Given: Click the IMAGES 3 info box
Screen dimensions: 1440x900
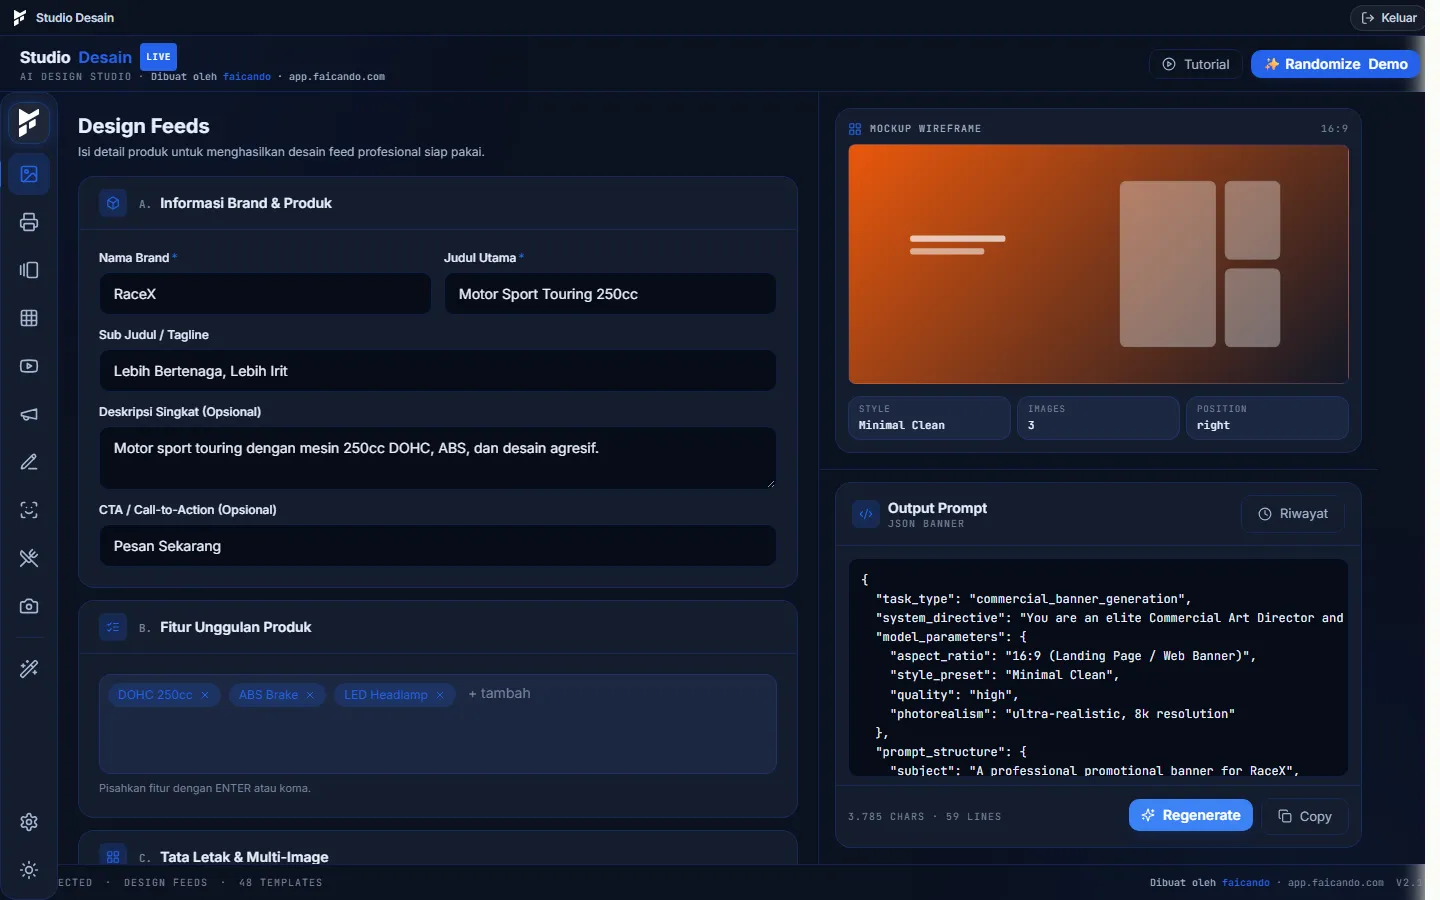Looking at the screenshot, I should [x=1098, y=418].
